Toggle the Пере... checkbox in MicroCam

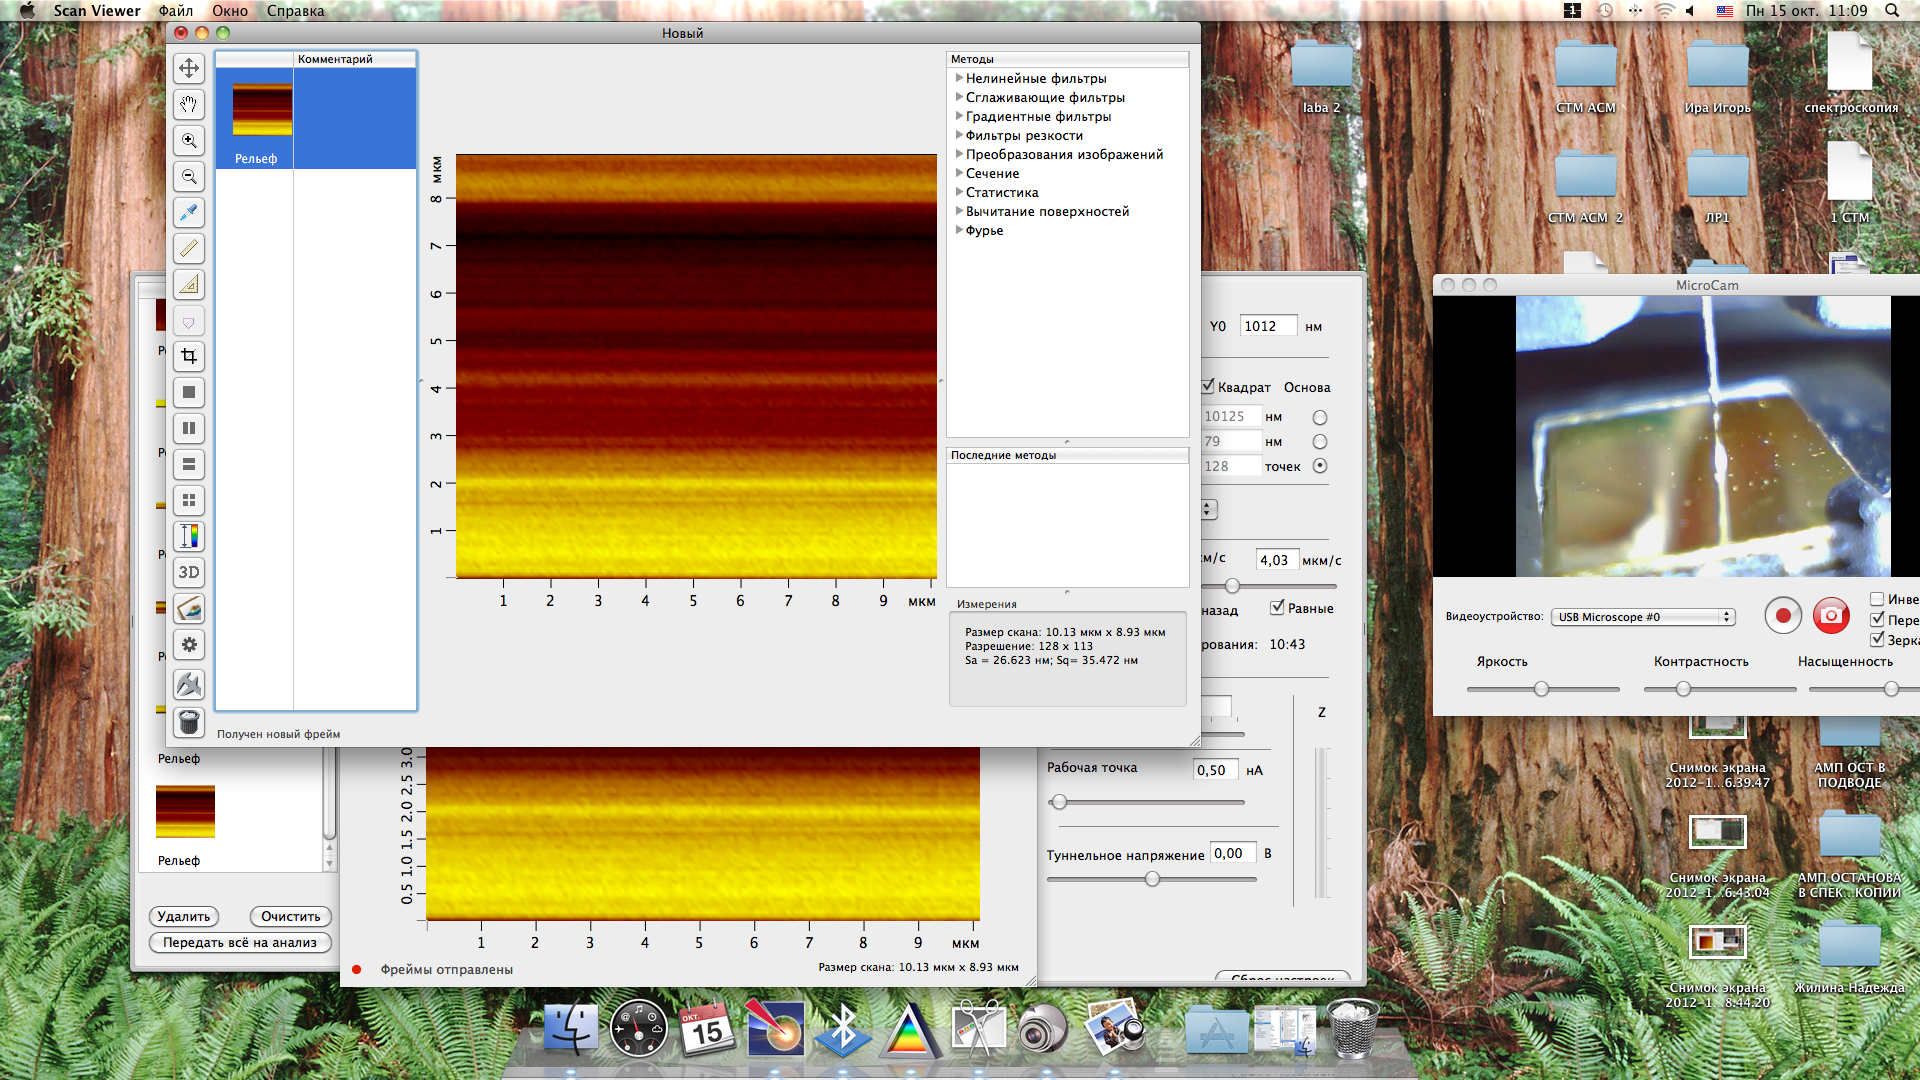(x=1877, y=619)
